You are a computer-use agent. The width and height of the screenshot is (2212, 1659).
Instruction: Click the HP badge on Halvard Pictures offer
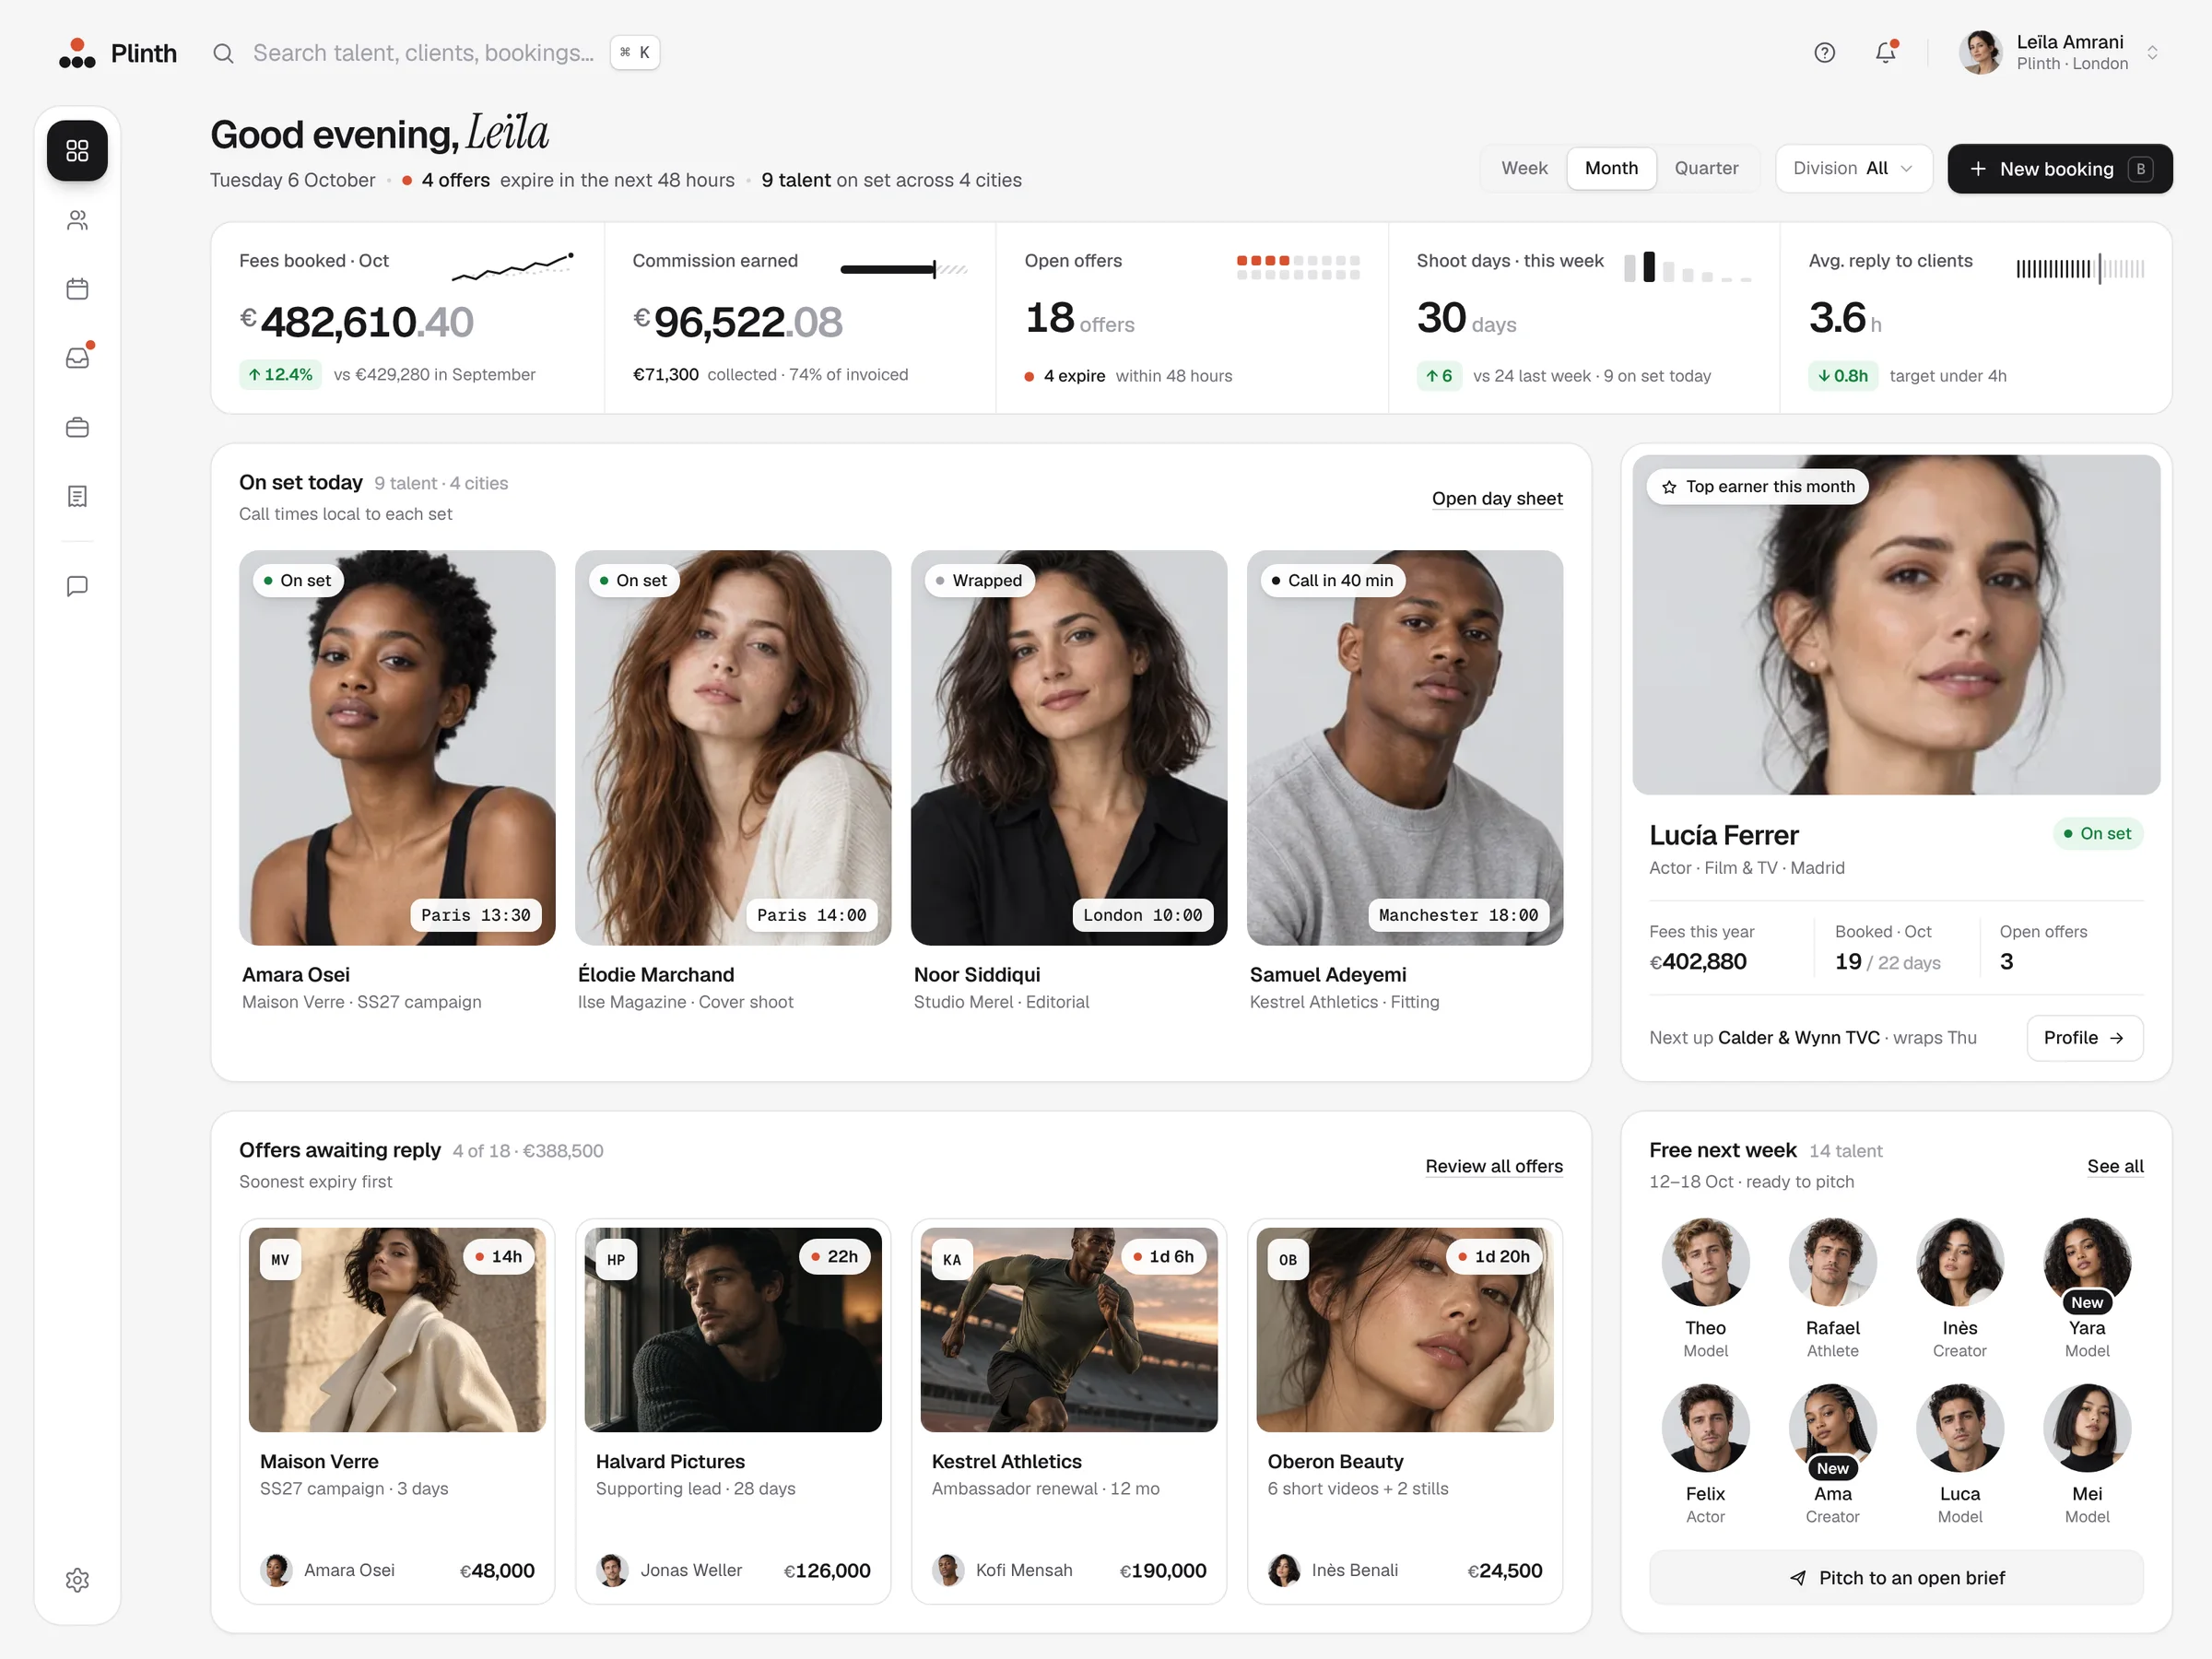click(x=616, y=1260)
